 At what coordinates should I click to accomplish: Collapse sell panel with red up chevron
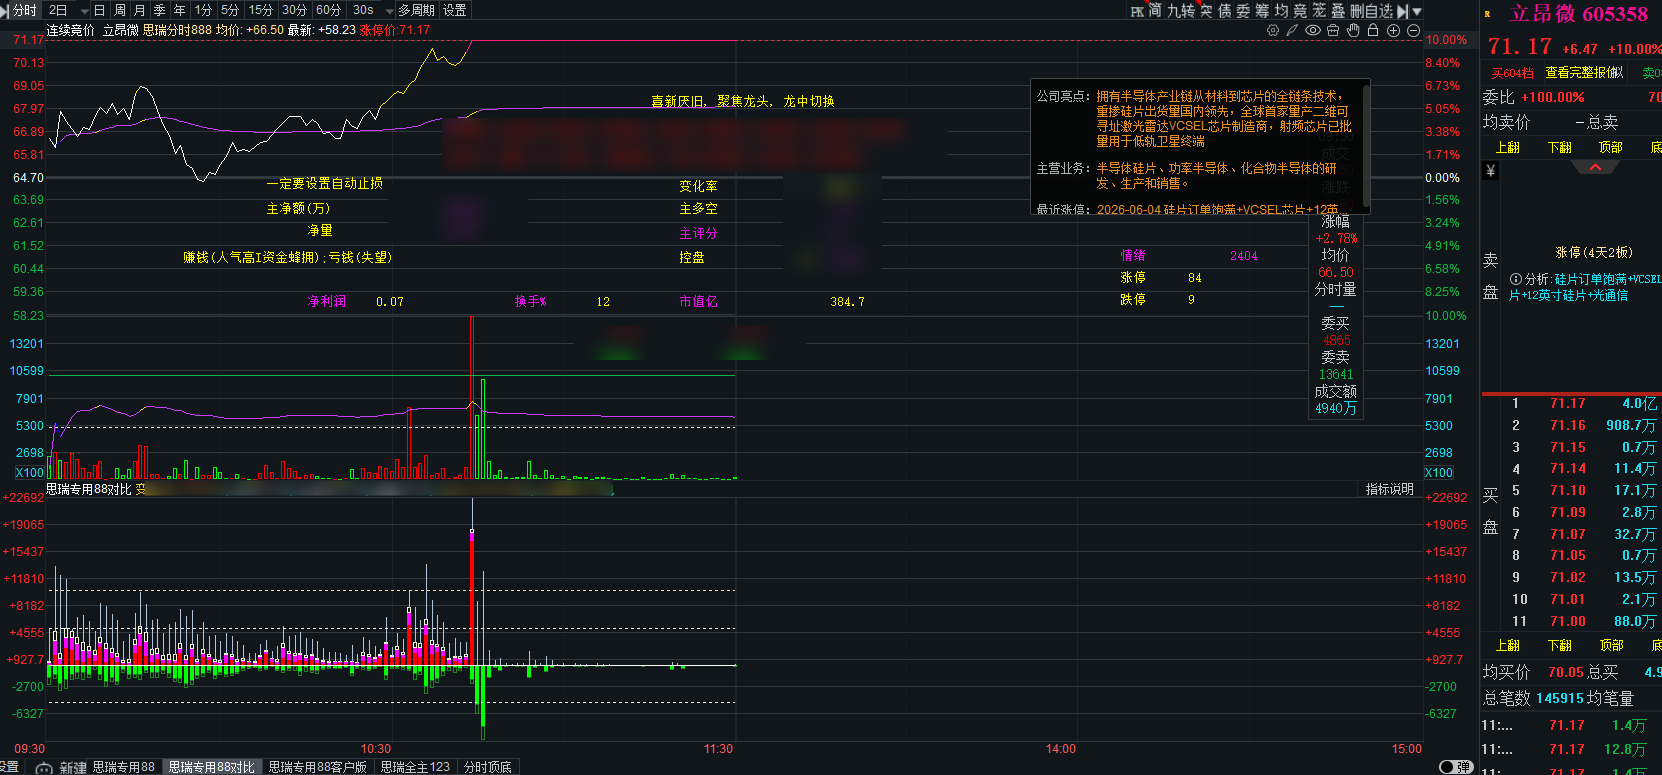coord(1596,167)
